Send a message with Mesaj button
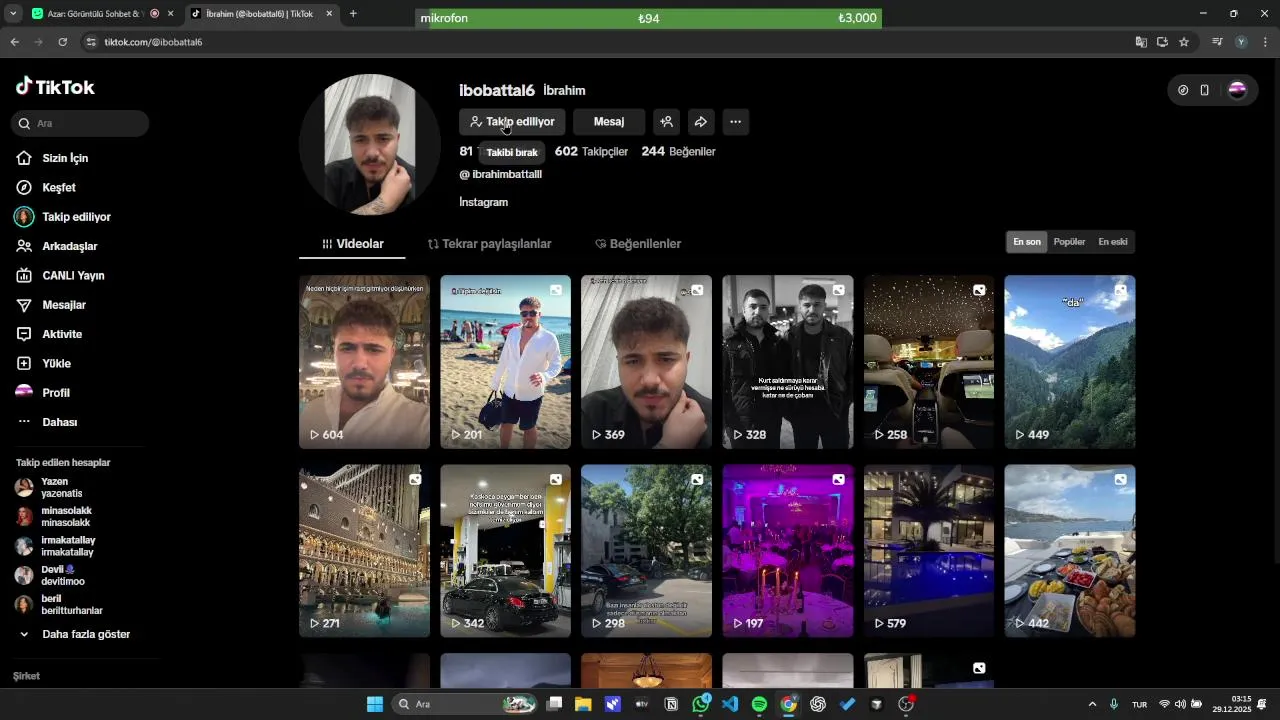The height and width of the screenshot is (720, 1280). point(609,122)
